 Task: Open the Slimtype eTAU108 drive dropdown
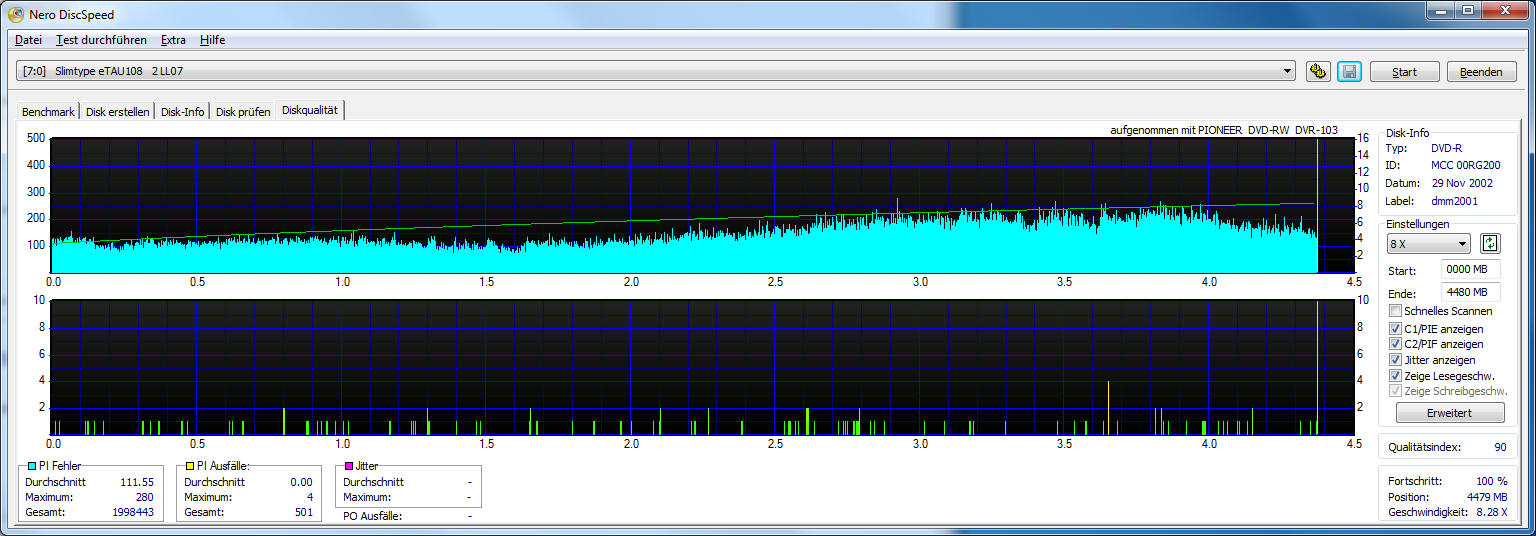tap(656, 71)
